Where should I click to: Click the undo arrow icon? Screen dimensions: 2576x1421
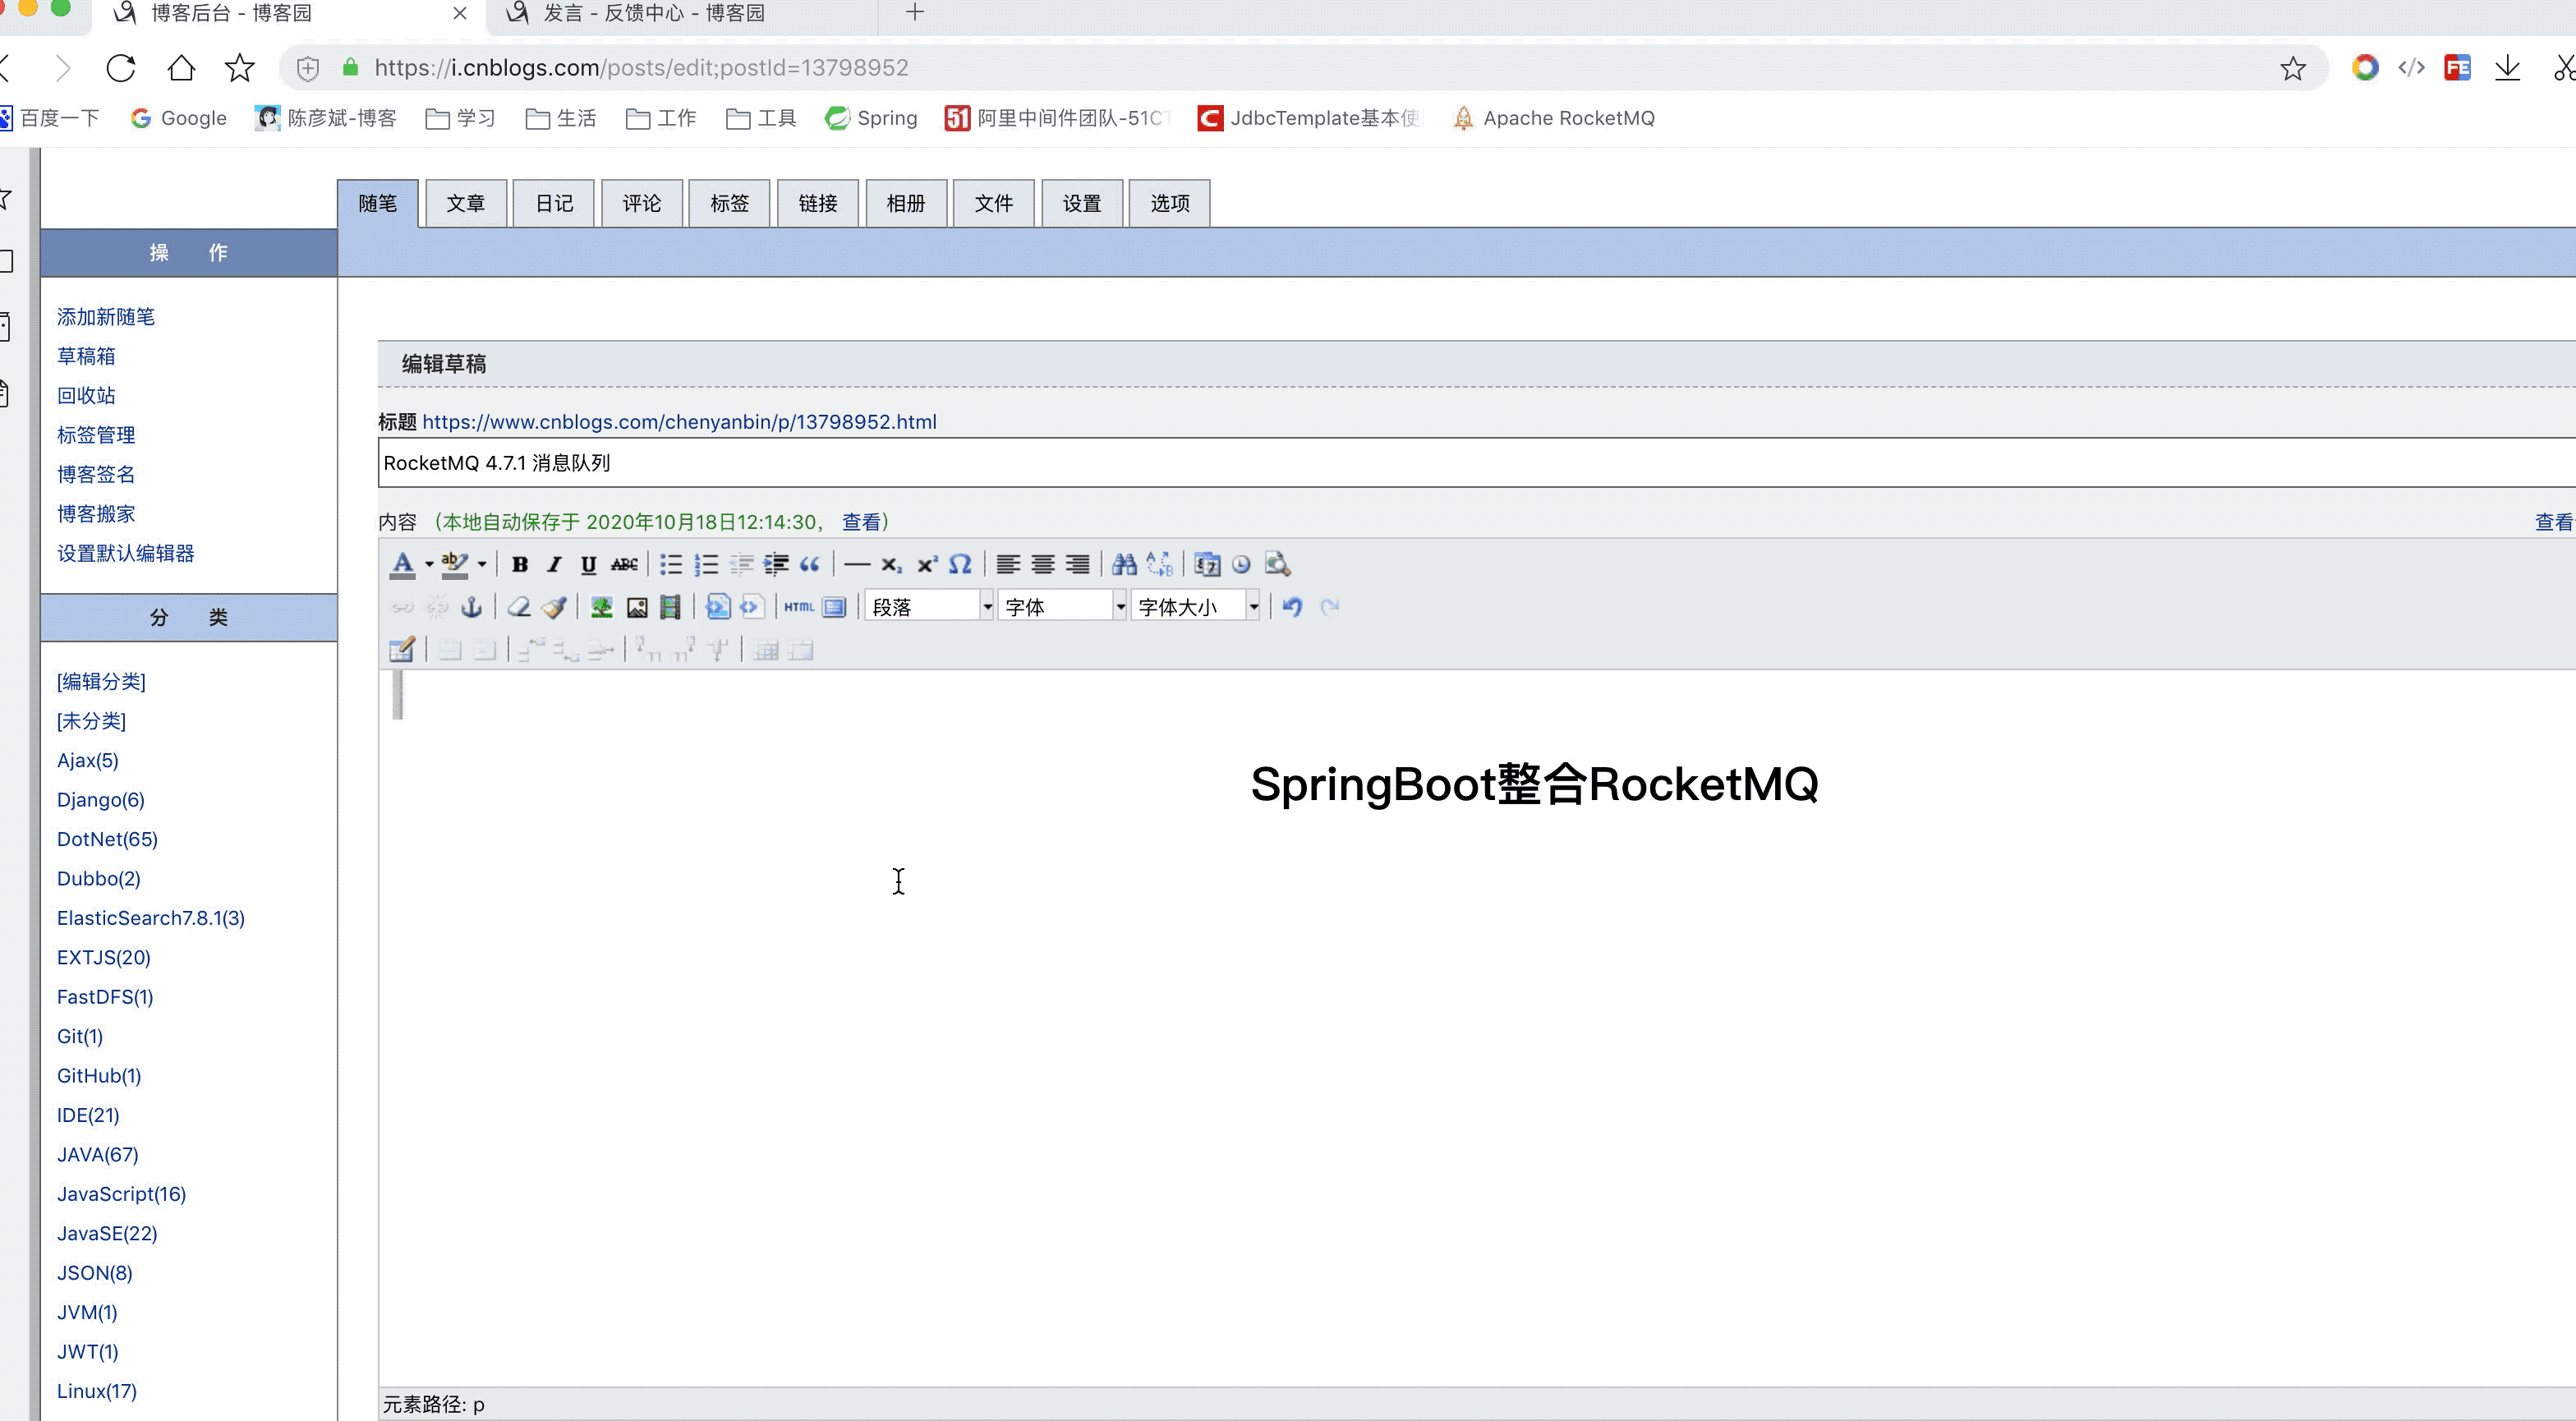coord(1292,607)
